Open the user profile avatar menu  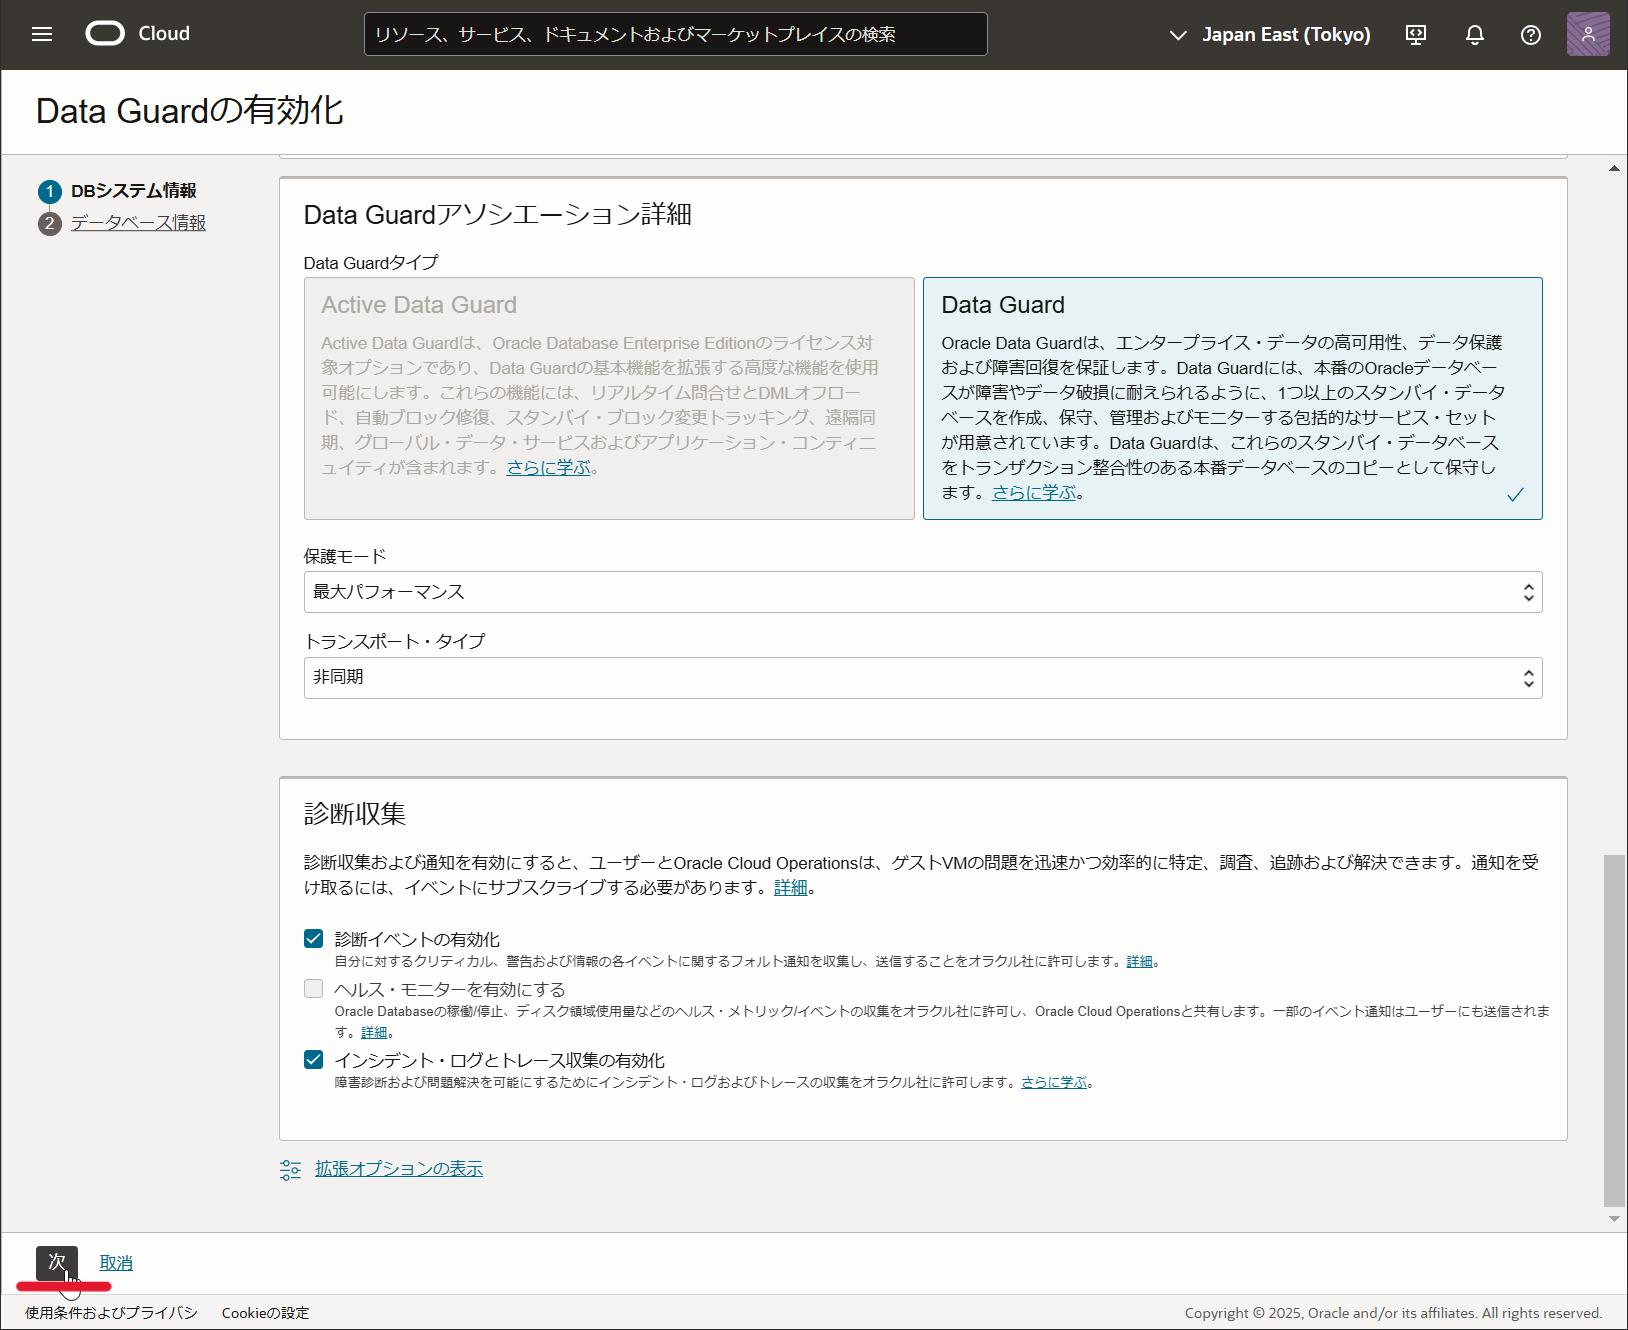1587,33
